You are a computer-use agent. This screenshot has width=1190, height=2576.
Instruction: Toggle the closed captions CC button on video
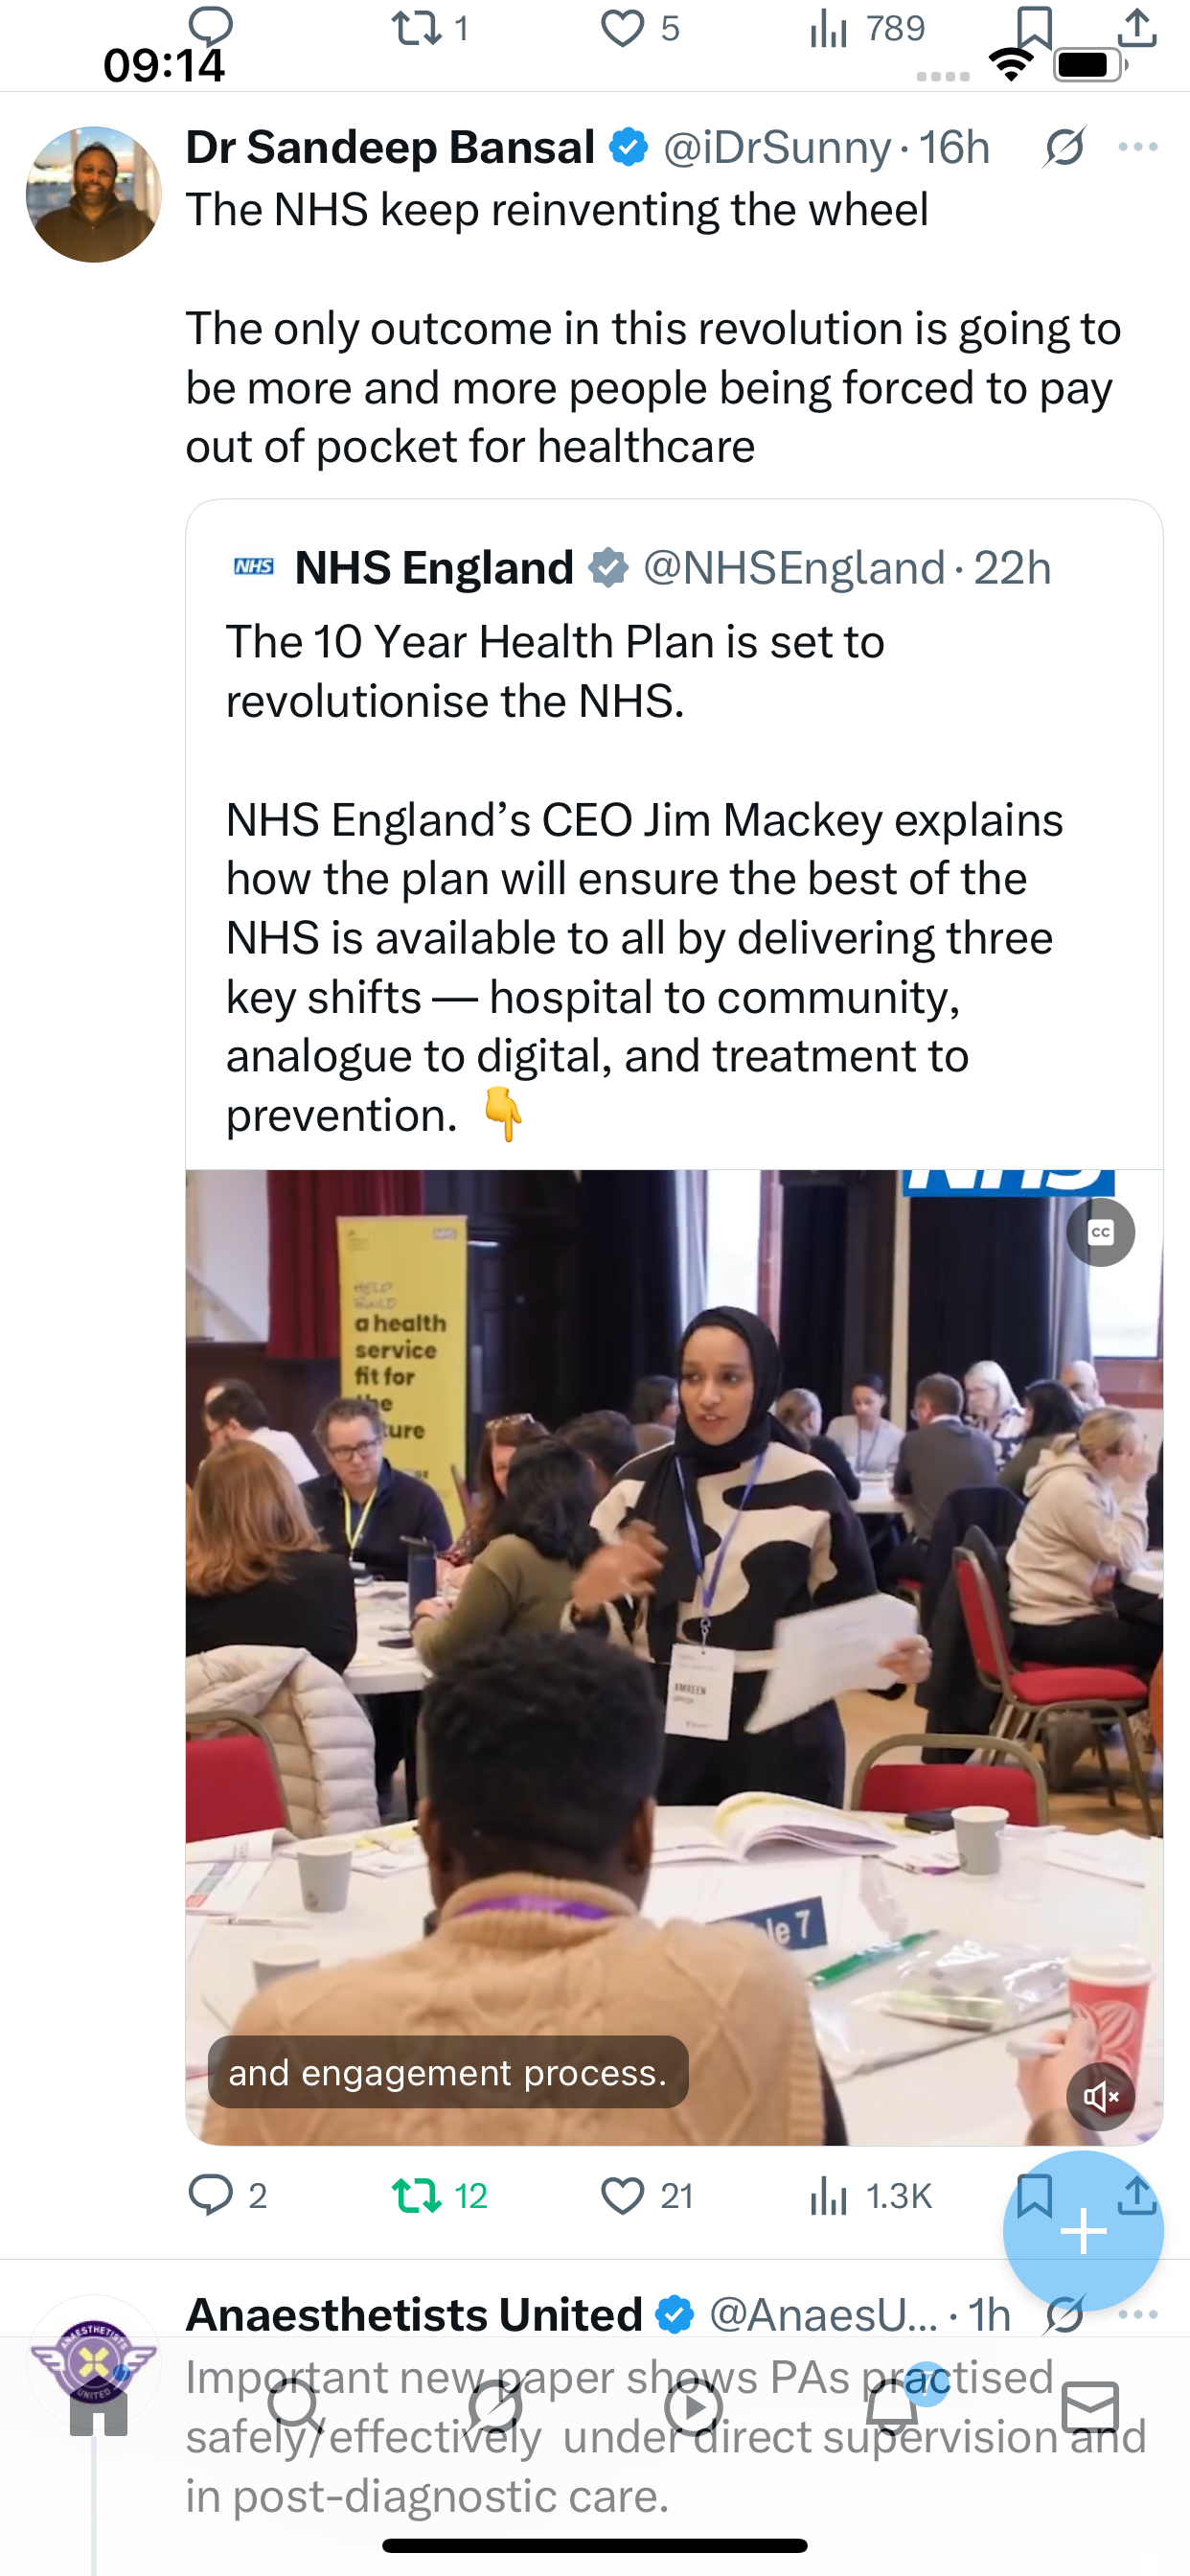1100,1232
